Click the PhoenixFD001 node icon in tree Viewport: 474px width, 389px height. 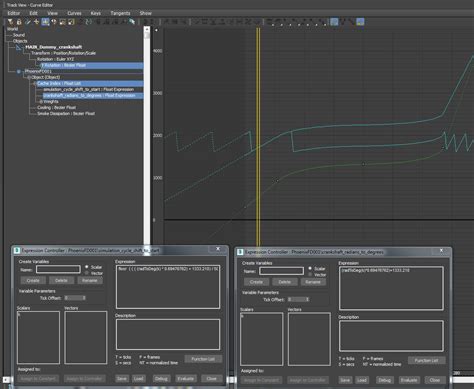coord(19,71)
